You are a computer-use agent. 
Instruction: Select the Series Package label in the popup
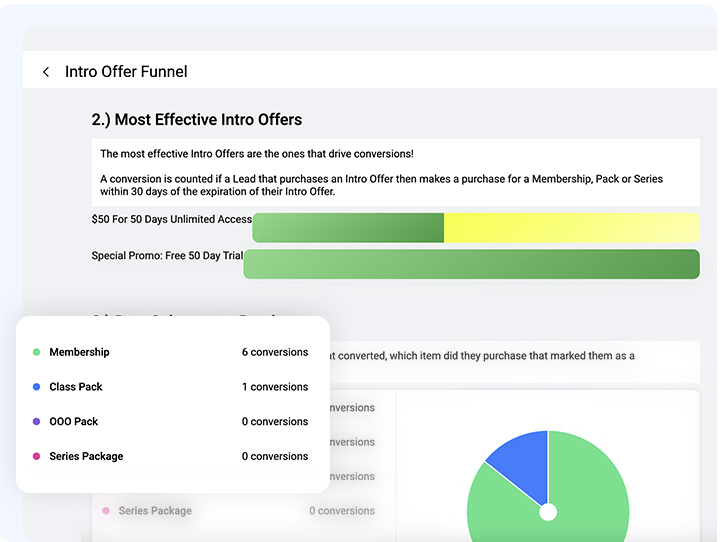(86, 456)
